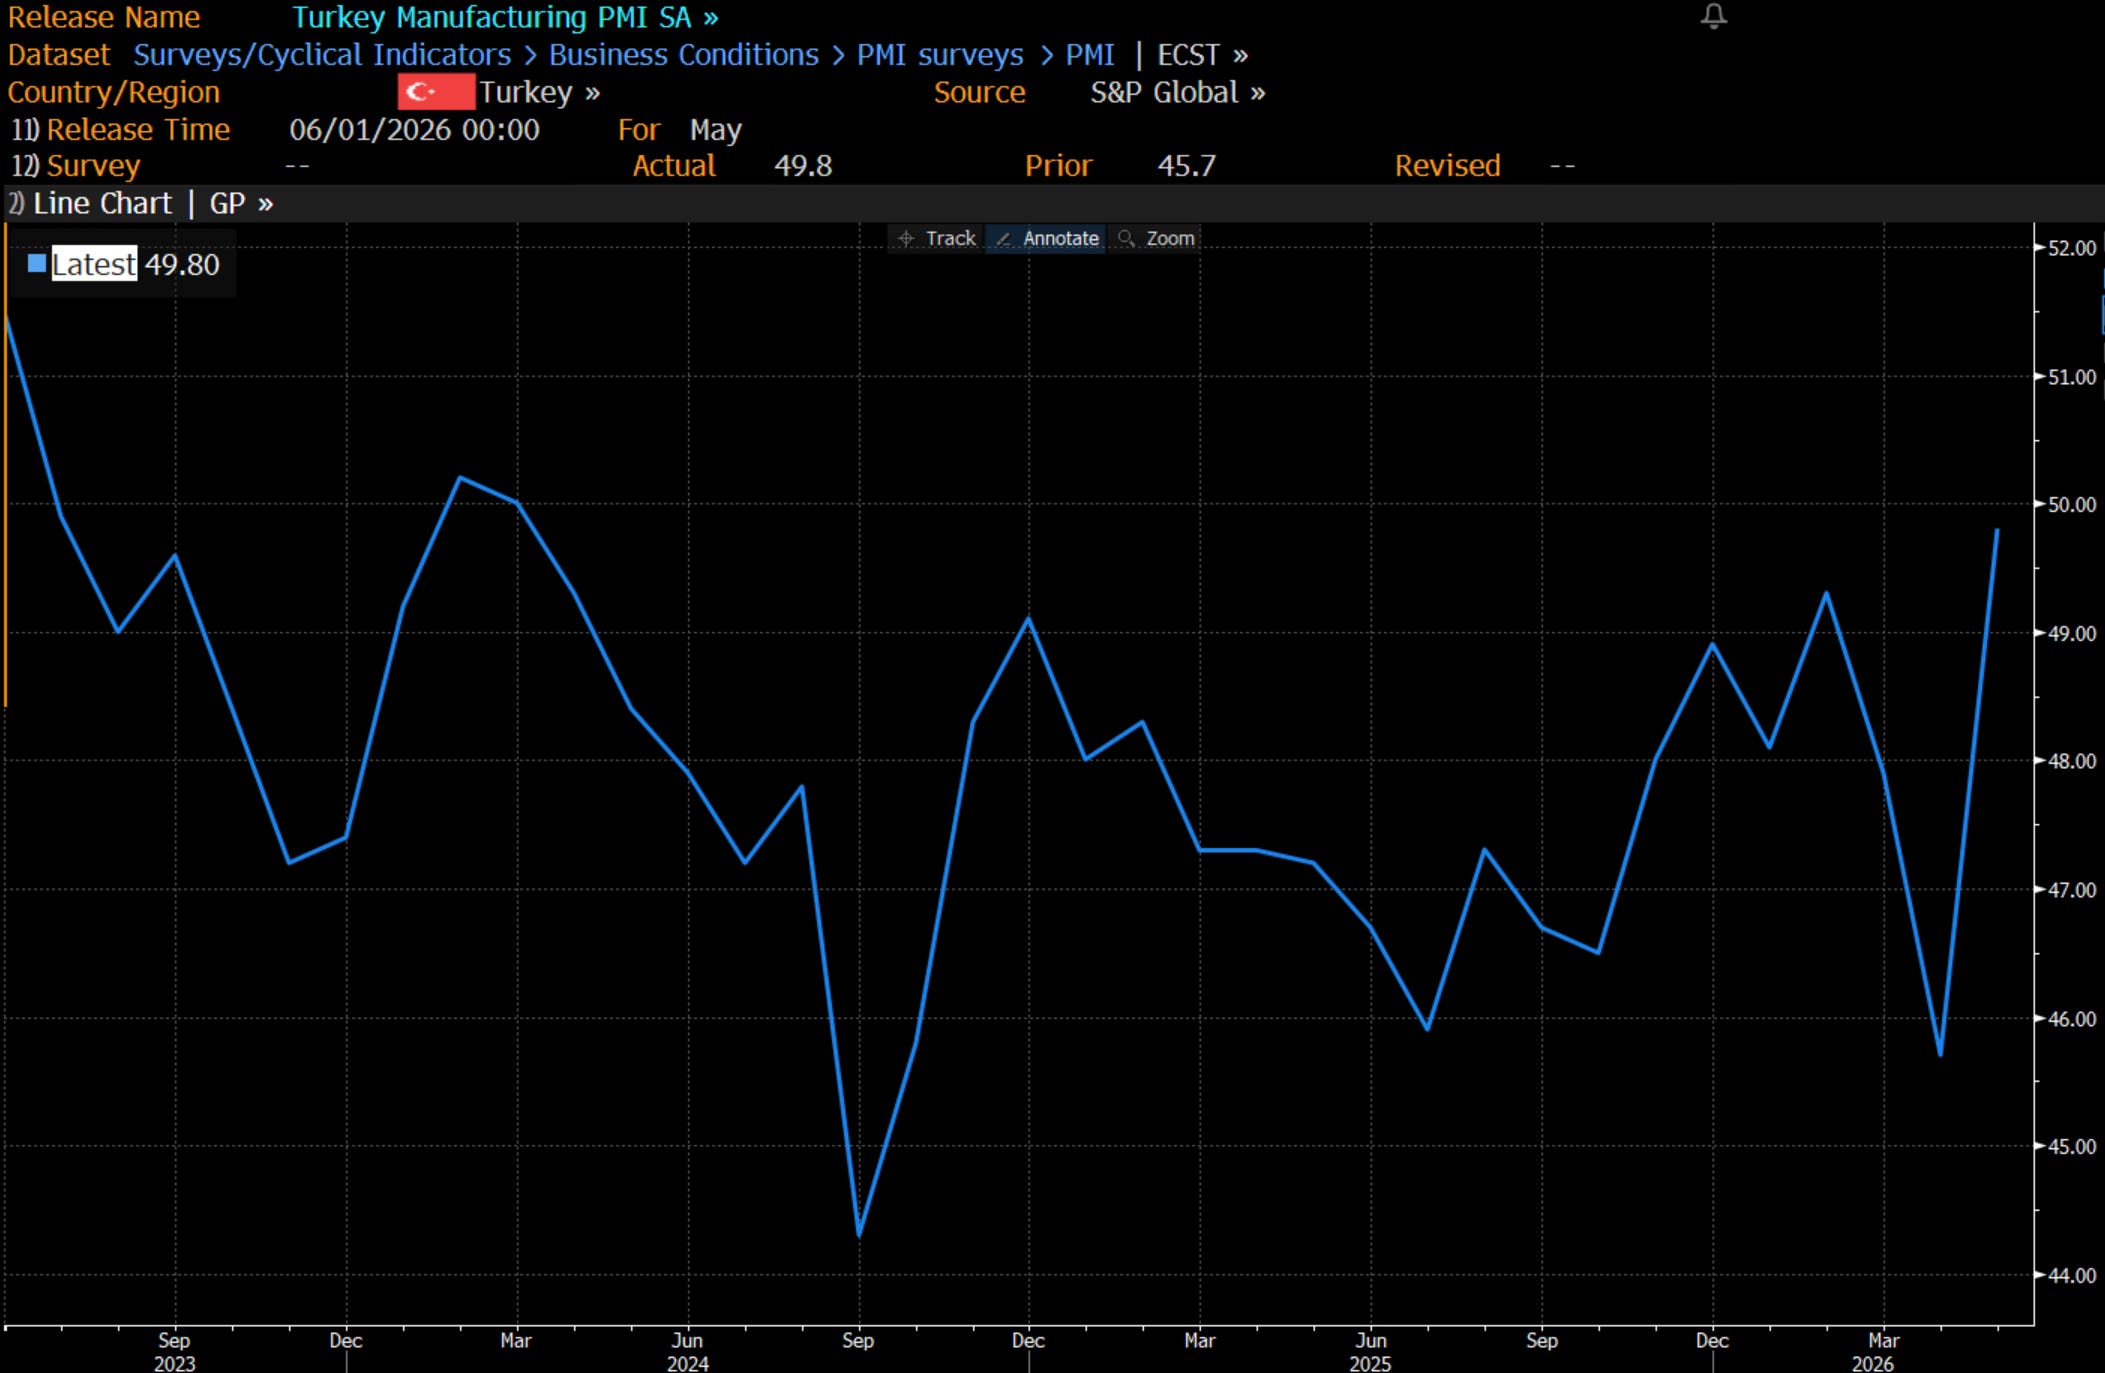The image size is (2105, 1373).
Task: Select the Track crosshair tool
Action: 936,238
